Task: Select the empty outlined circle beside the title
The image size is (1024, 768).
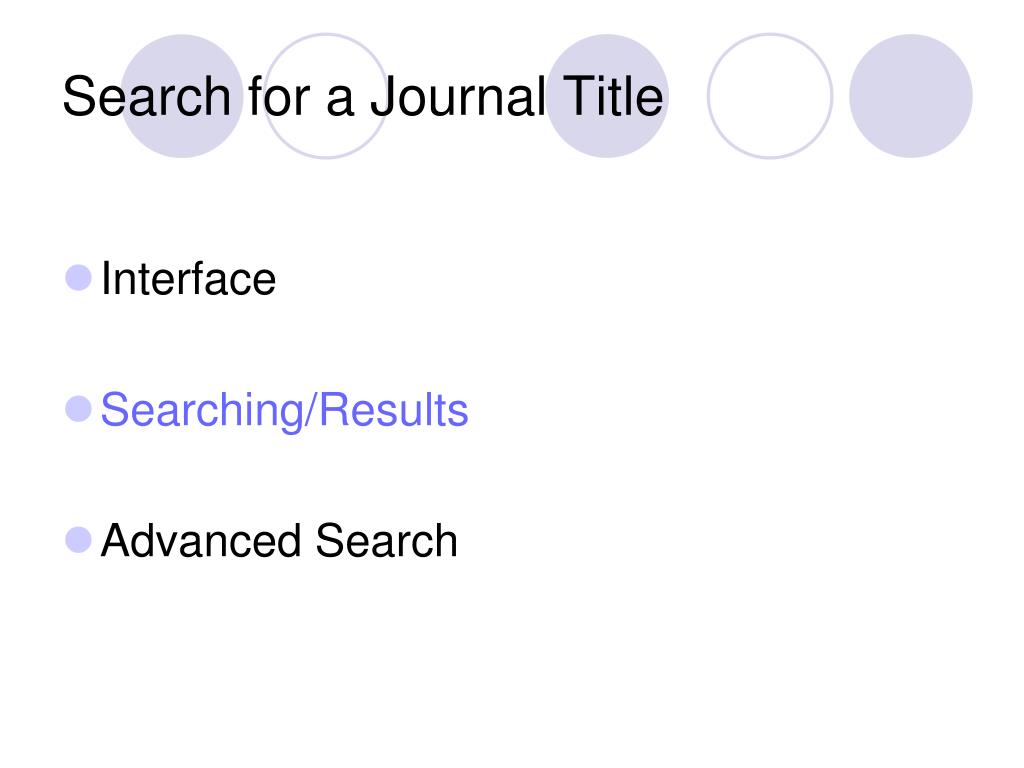Action: click(x=770, y=96)
